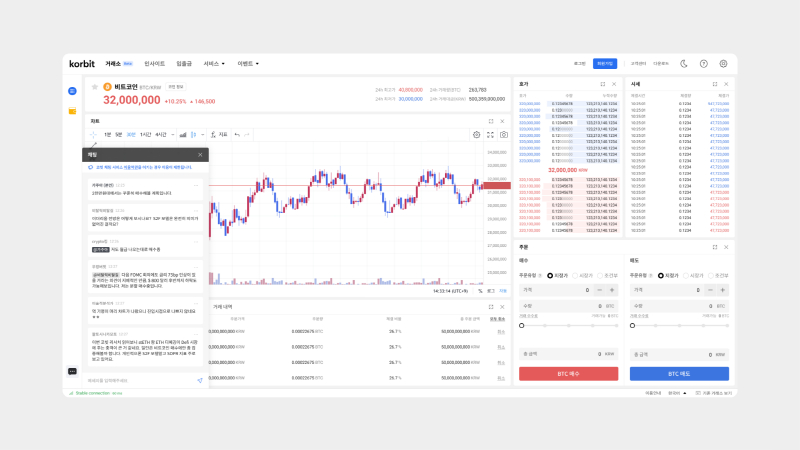
Task: Open the 서비스 dropdown menu
Action: coord(214,63)
